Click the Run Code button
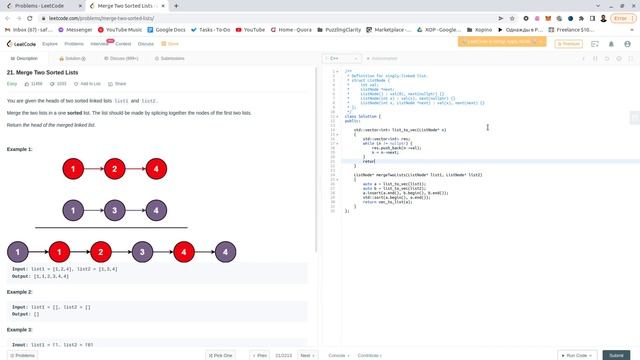Viewport: 640px width, 360px height. (x=577, y=356)
